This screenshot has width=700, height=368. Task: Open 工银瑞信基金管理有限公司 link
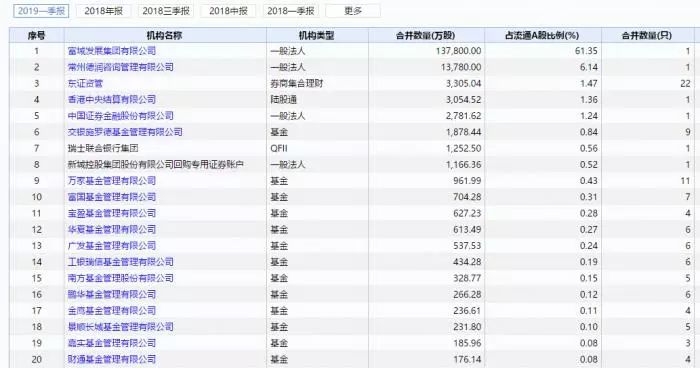coord(121,262)
